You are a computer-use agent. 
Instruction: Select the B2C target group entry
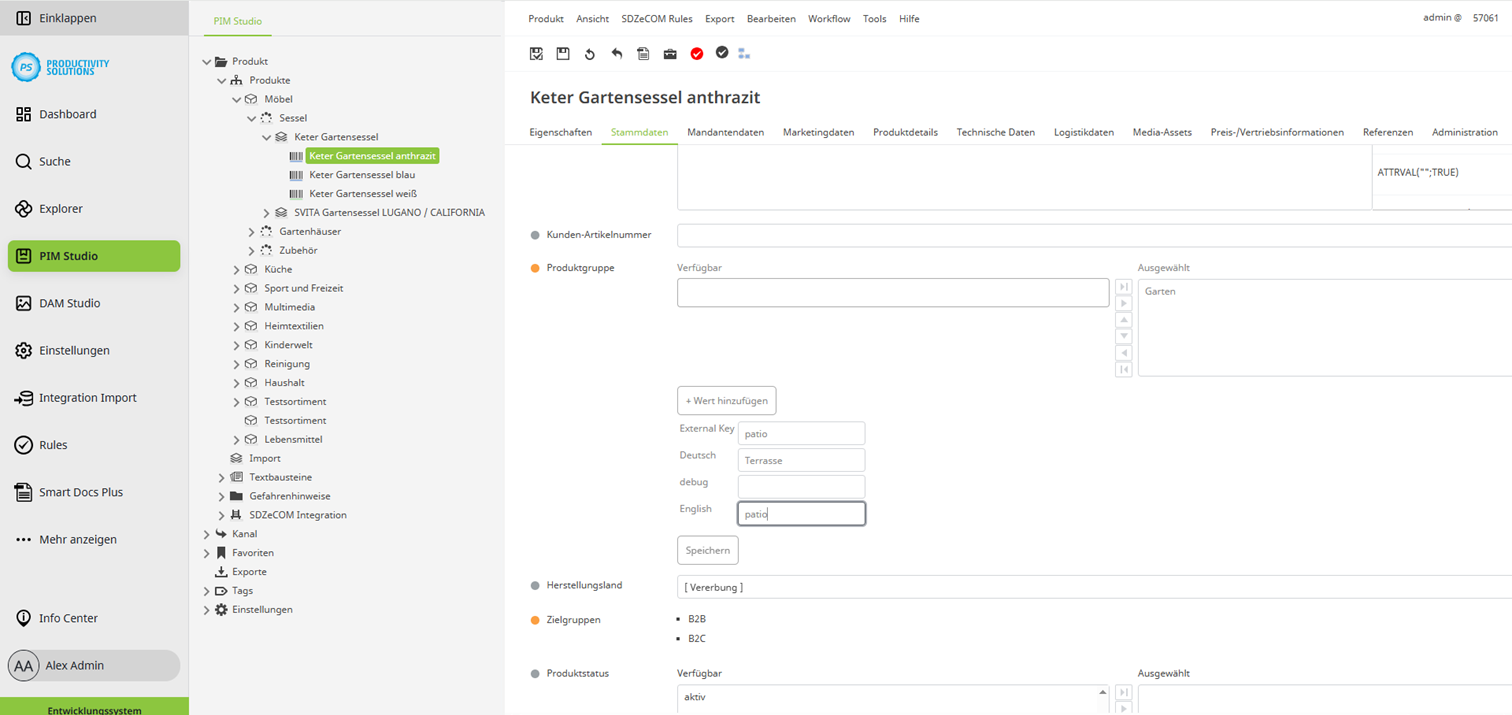pos(696,638)
